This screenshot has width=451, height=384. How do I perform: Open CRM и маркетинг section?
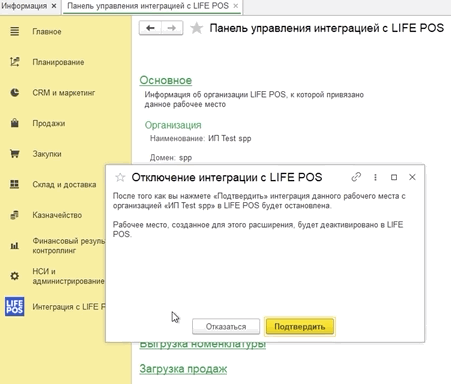64,93
